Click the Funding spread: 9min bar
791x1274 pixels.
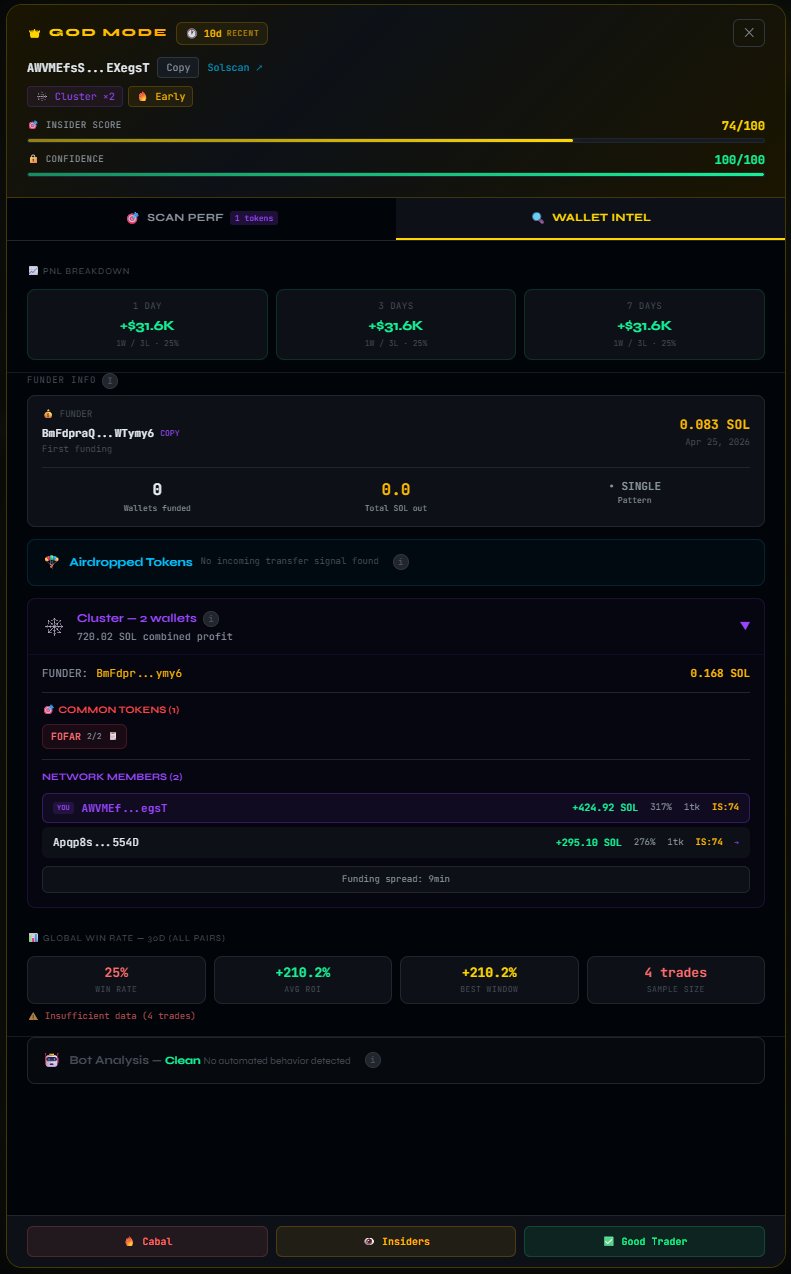[396, 879]
